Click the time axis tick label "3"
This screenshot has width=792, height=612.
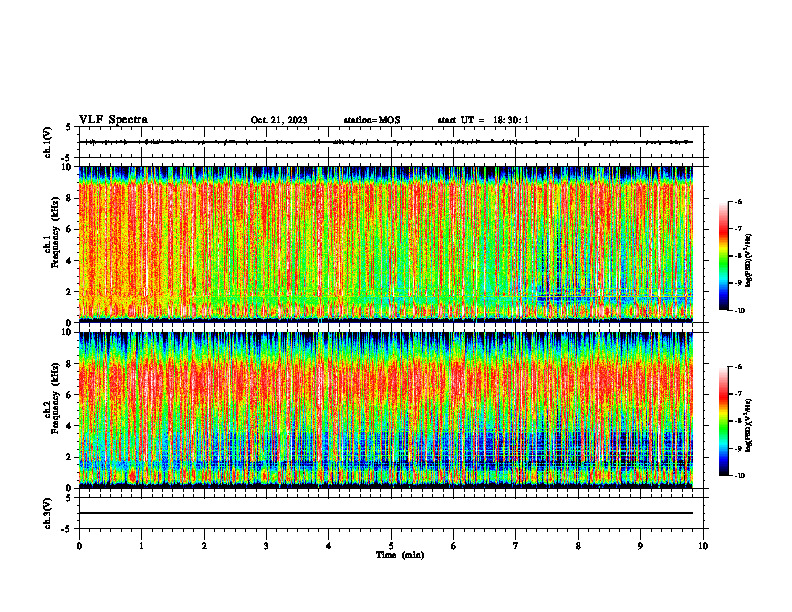(x=267, y=546)
